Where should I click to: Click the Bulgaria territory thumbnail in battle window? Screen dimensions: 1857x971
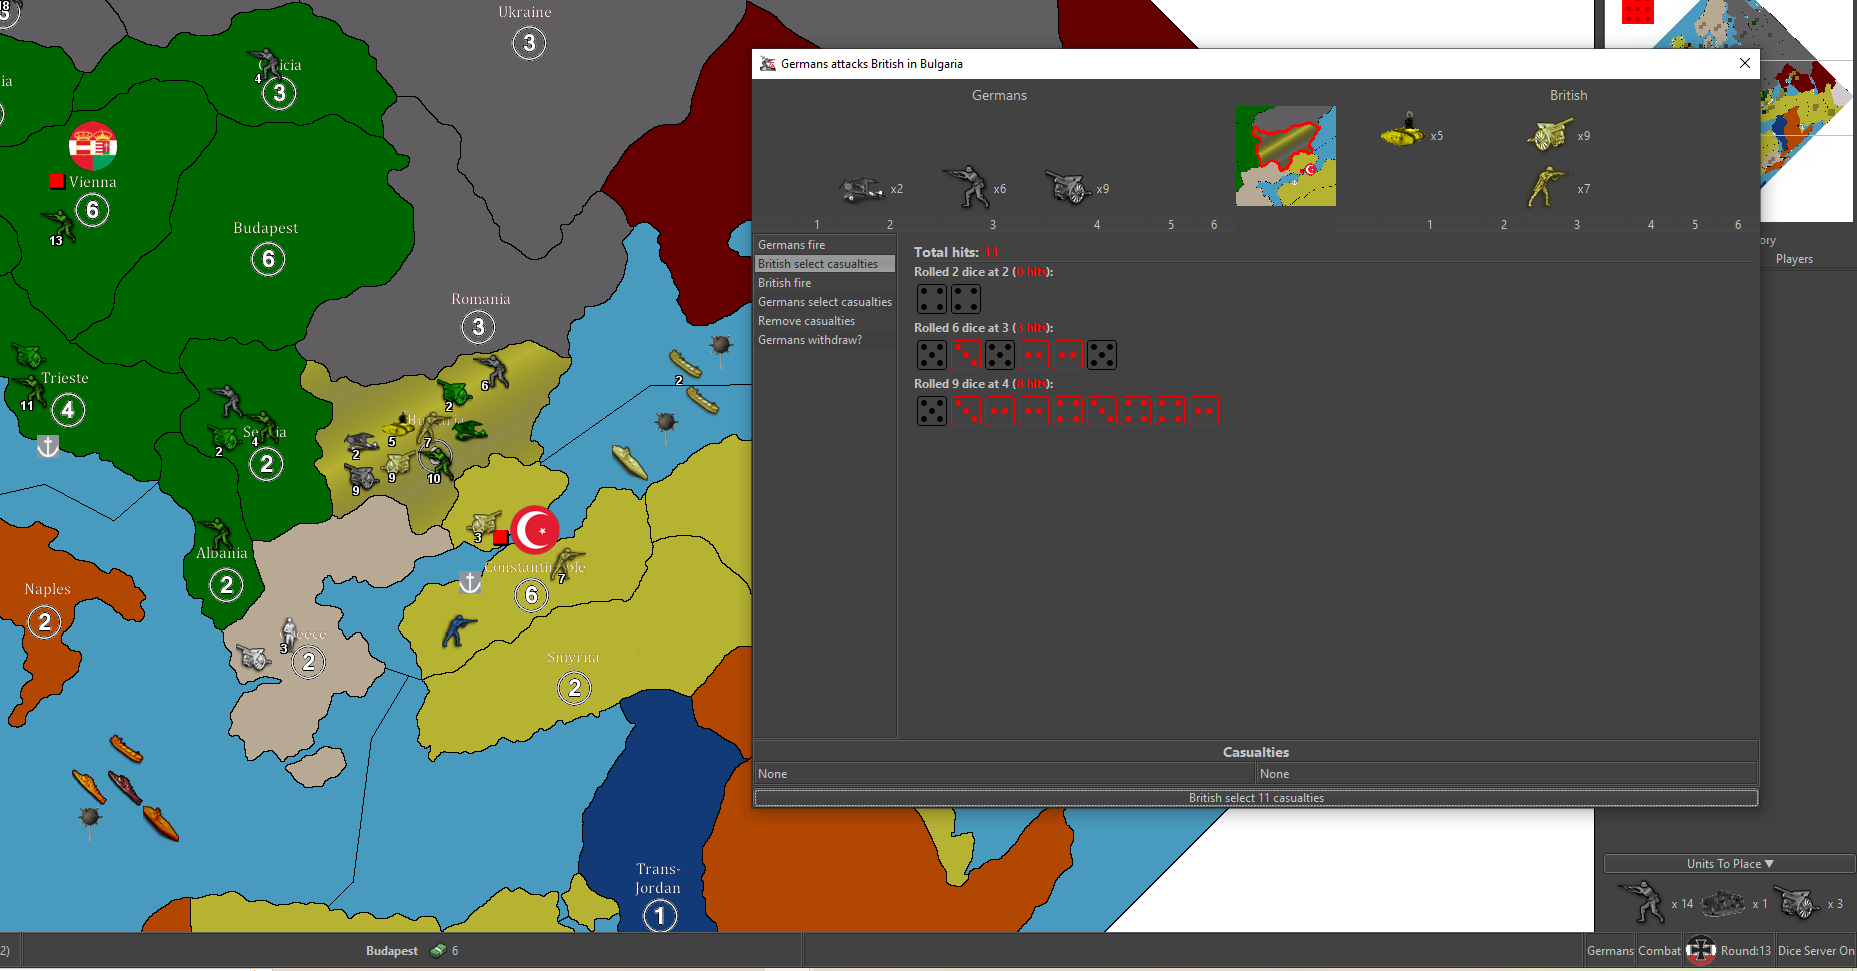tap(1285, 156)
